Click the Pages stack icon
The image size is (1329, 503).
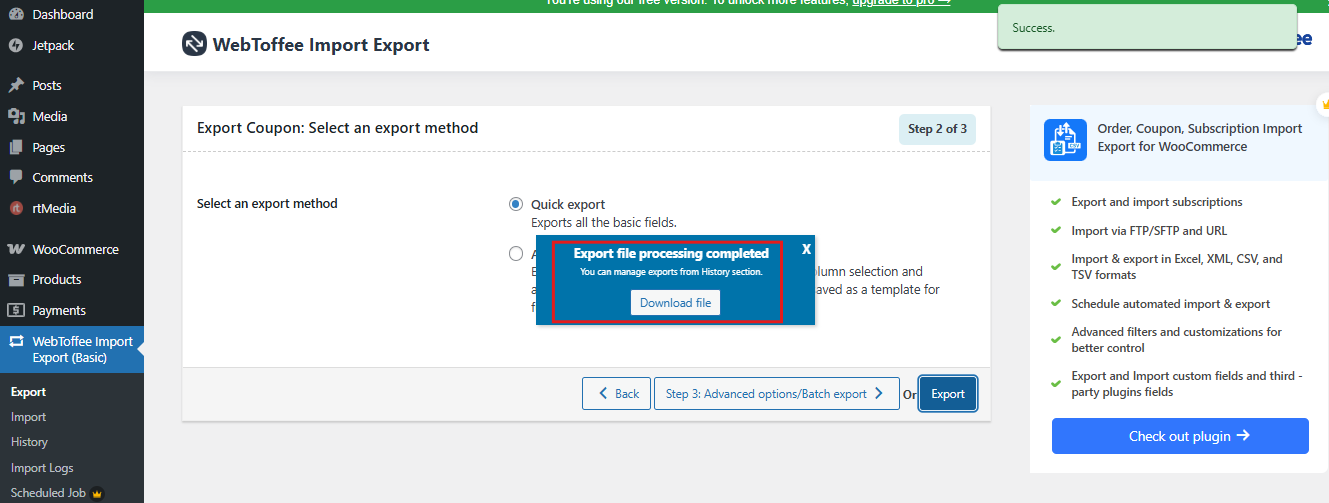tap(16, 147)
